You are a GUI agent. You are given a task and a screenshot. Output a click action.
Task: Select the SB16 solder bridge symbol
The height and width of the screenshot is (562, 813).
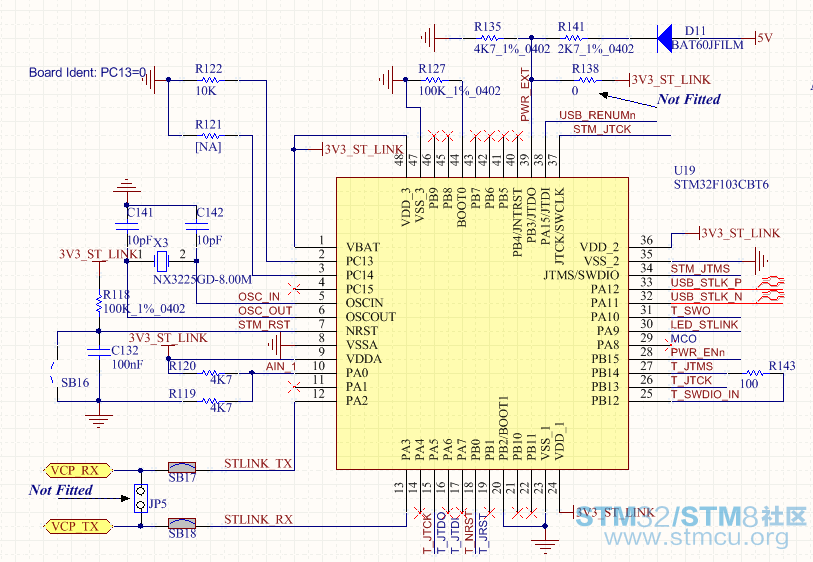point(53,373)
